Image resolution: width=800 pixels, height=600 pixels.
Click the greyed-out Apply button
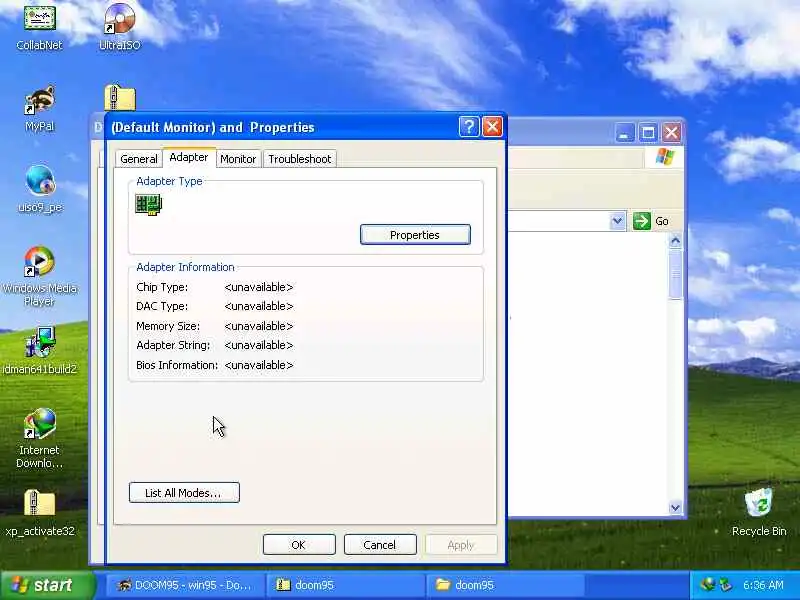[461, 545]
